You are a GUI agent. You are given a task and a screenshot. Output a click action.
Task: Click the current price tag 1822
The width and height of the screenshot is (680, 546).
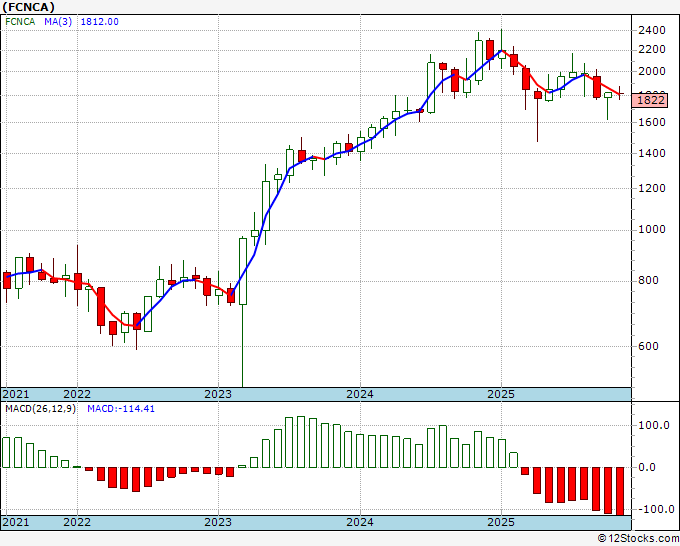point(651,100)
